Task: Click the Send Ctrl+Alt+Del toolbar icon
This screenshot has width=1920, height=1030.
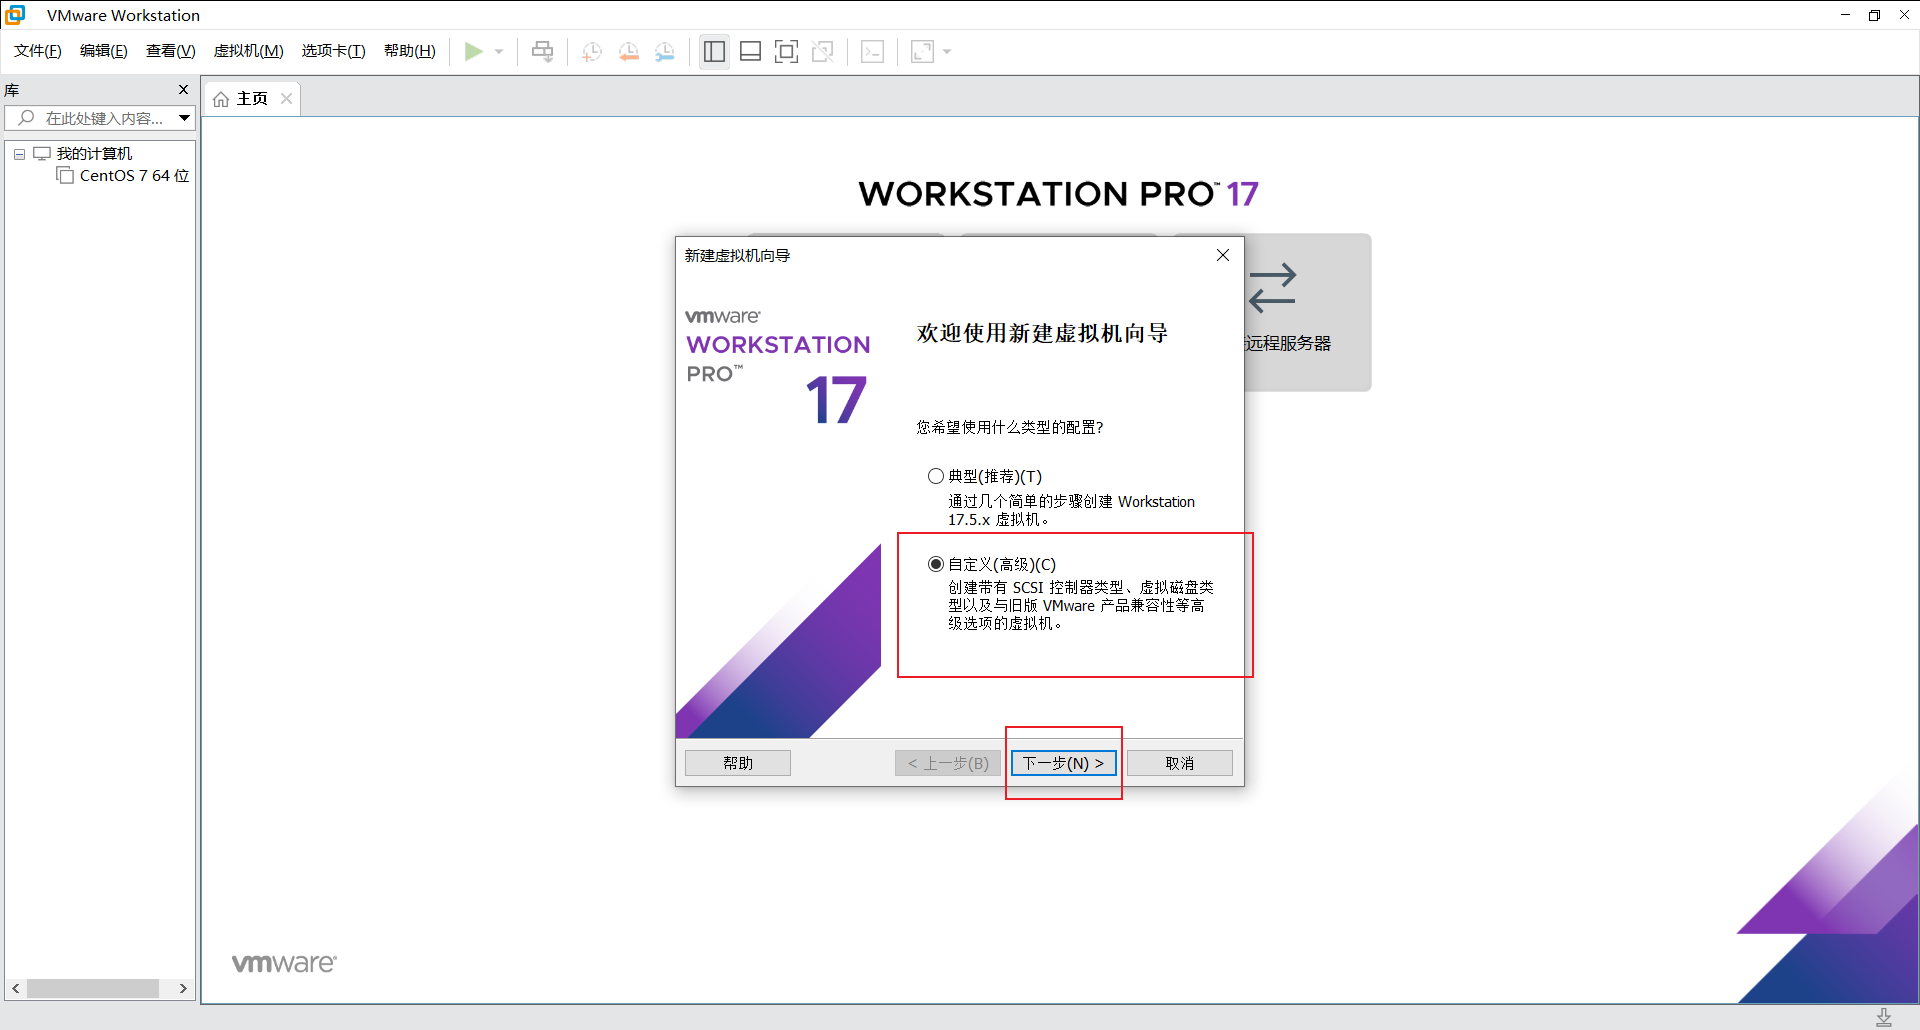Action: coord(542,51)
